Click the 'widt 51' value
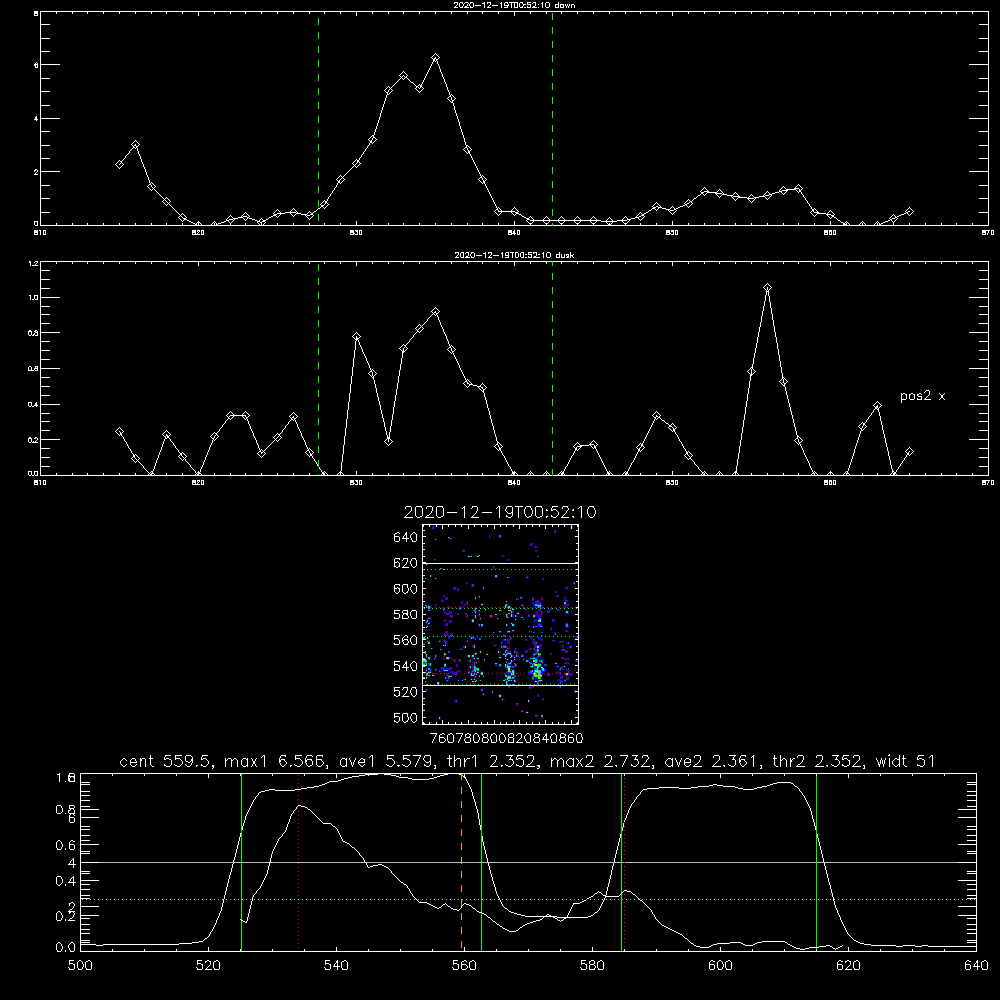Viewport: 1000px width, 1000px height. [x=905, y=761]
